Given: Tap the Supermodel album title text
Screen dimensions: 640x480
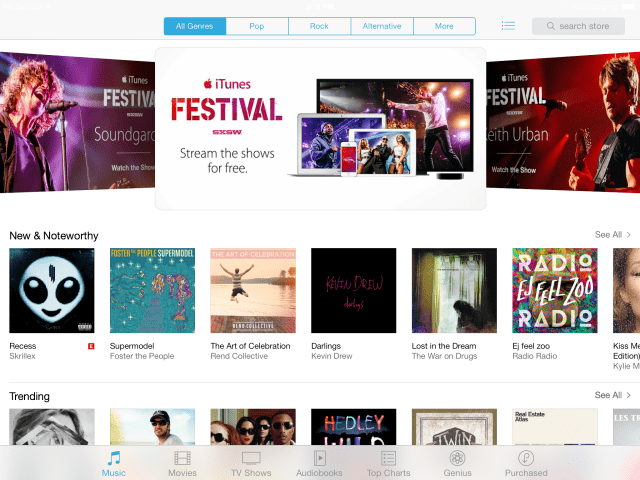Looking at the screenshot, I should [132, 346].
